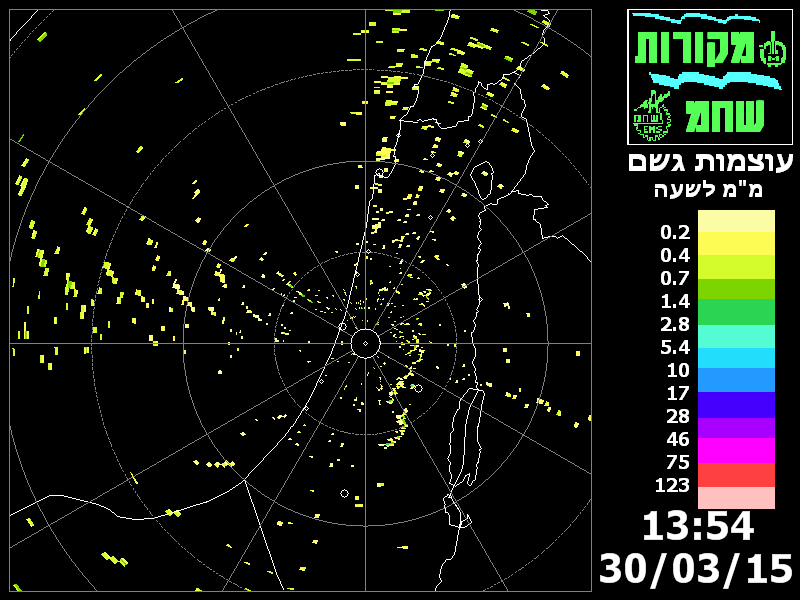Select the light pink legend band at bottom

736,497
